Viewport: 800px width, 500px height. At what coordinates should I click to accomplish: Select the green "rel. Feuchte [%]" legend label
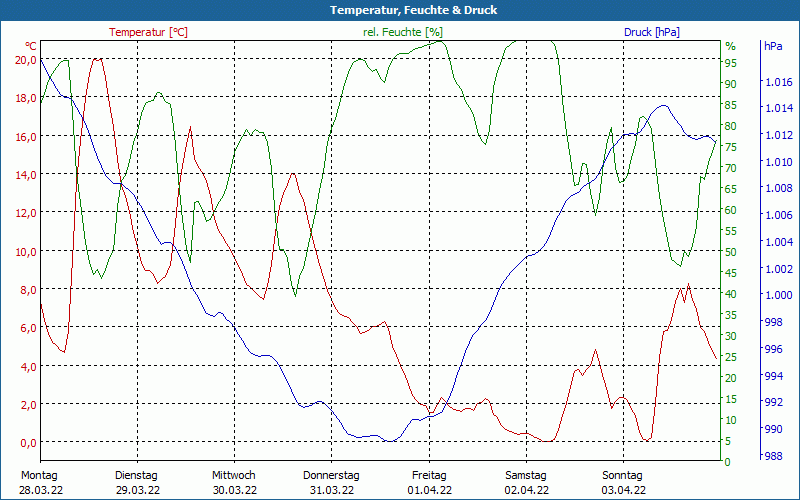(x=402, y=32)
